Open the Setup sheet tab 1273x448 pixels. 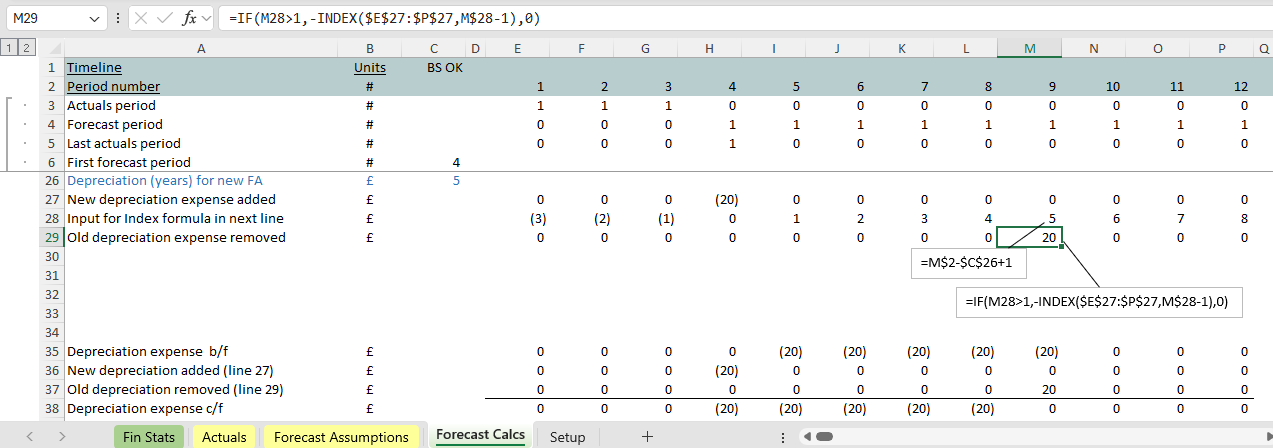coord(567,436)
